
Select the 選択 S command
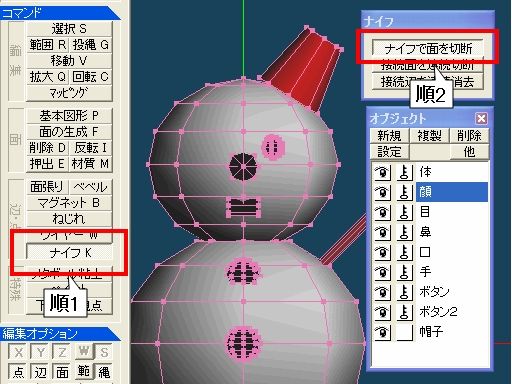coord(69,29)
